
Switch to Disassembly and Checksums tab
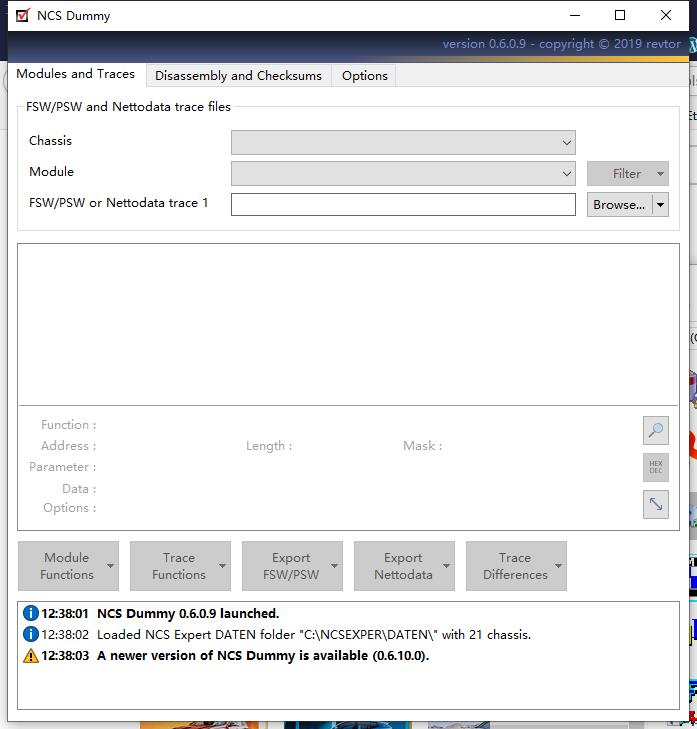pyautogui.click(x=238, y=75)
